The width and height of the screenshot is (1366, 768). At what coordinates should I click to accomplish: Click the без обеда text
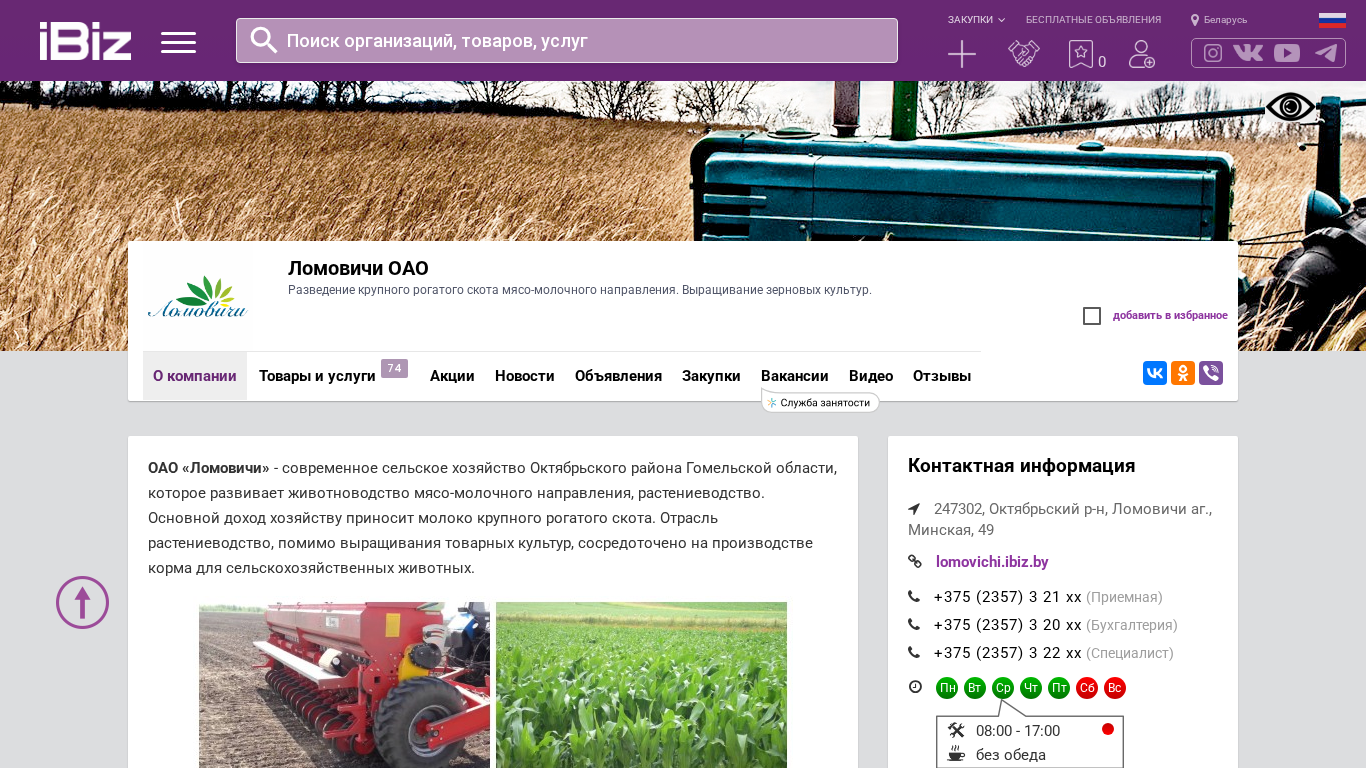(1011, 755)
